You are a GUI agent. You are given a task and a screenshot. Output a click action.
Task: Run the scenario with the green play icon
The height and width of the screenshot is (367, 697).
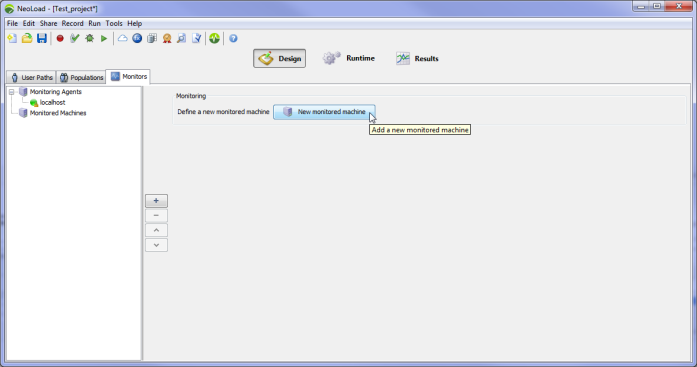click(x=104, y=39)
